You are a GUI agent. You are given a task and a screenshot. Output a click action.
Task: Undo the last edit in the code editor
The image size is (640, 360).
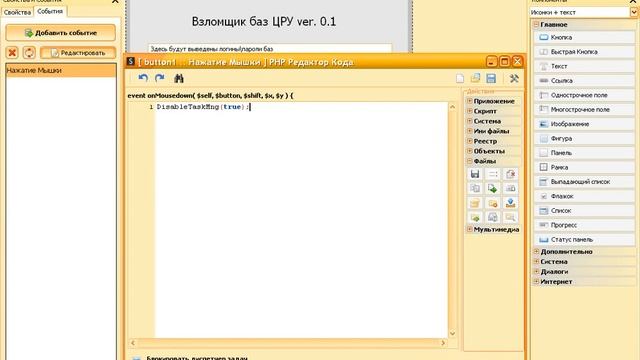(143, 78)
